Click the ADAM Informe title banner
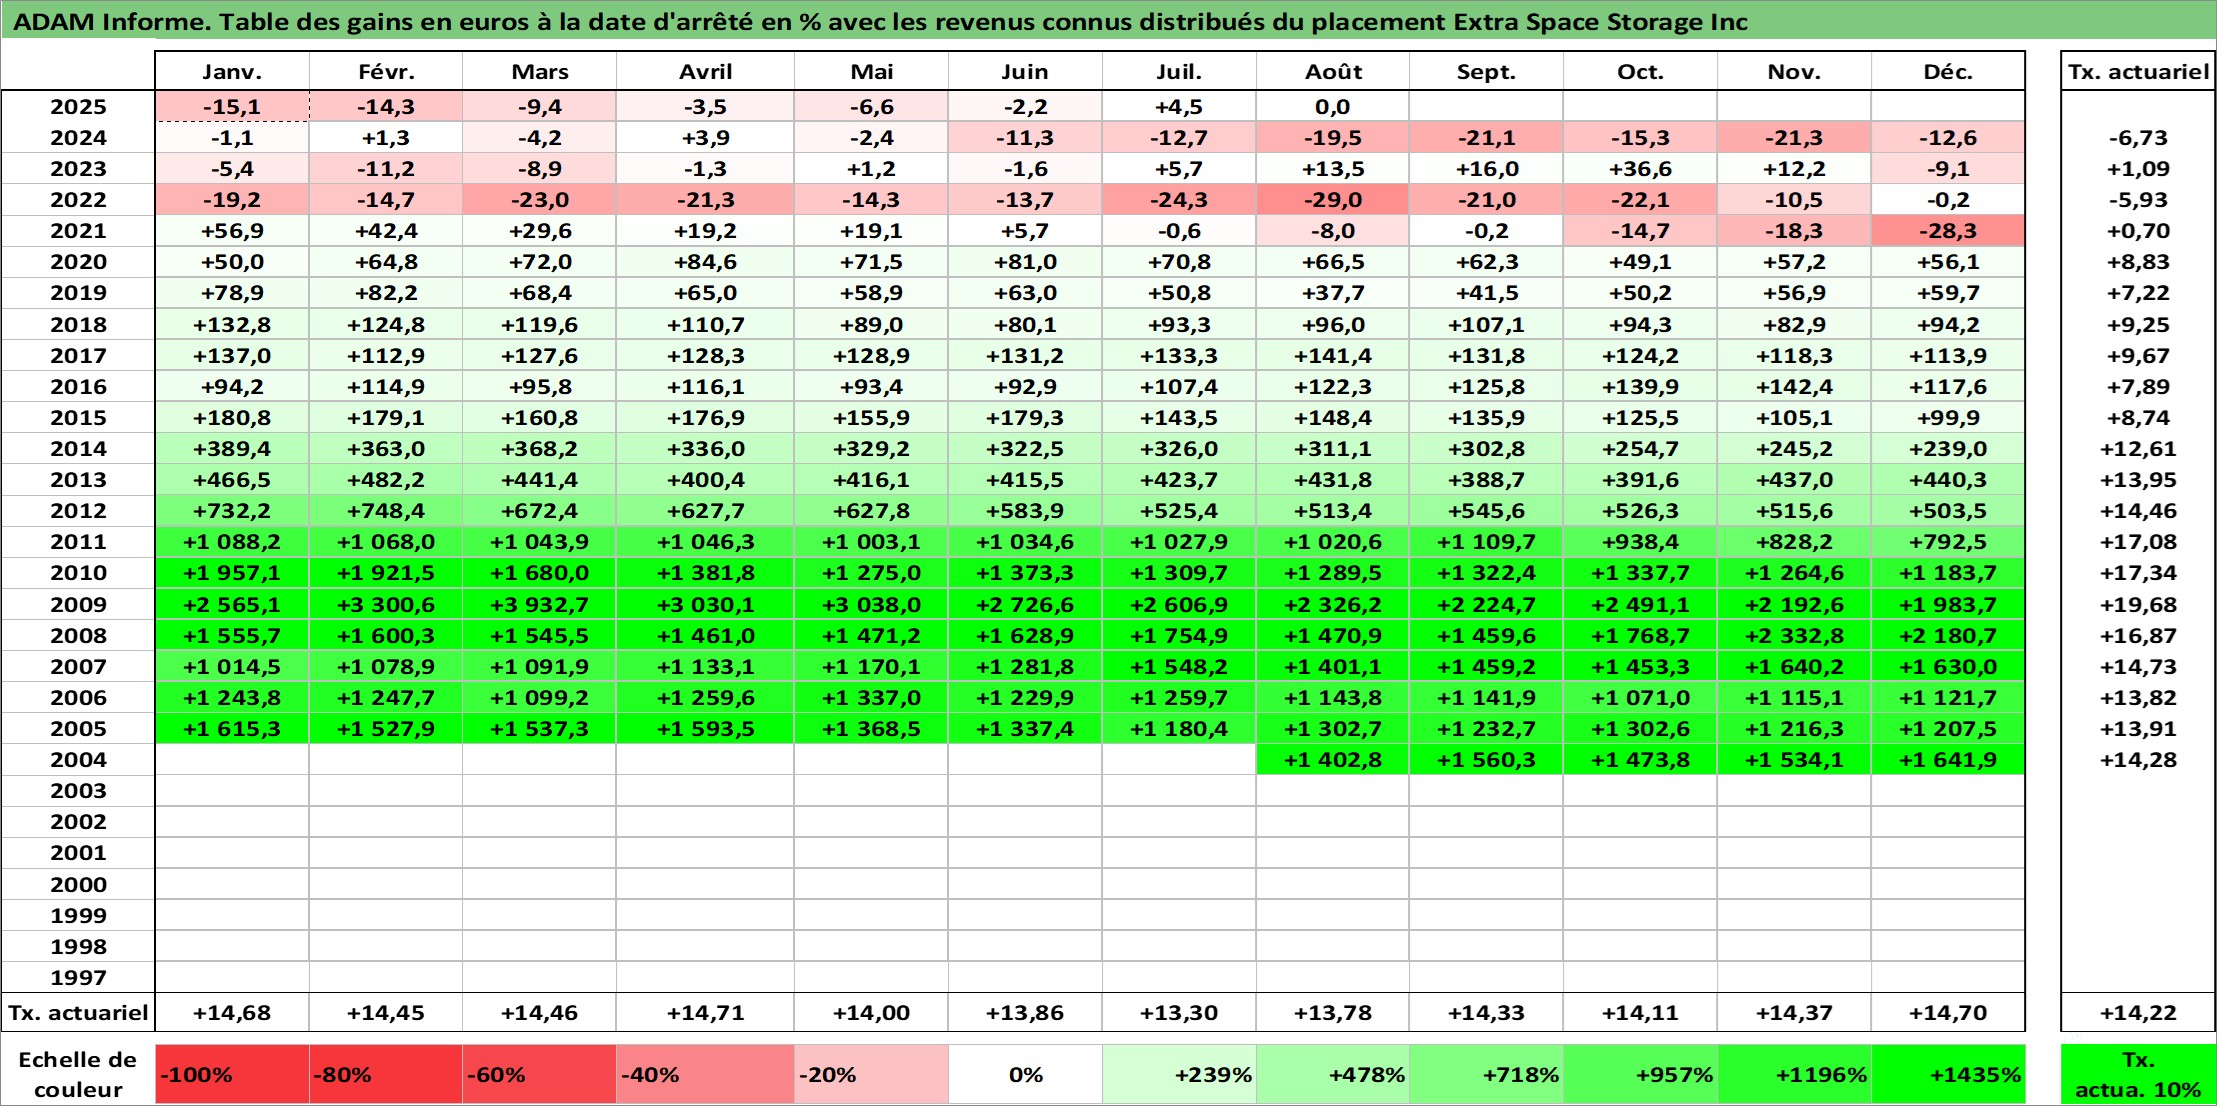 (1108, 21)
